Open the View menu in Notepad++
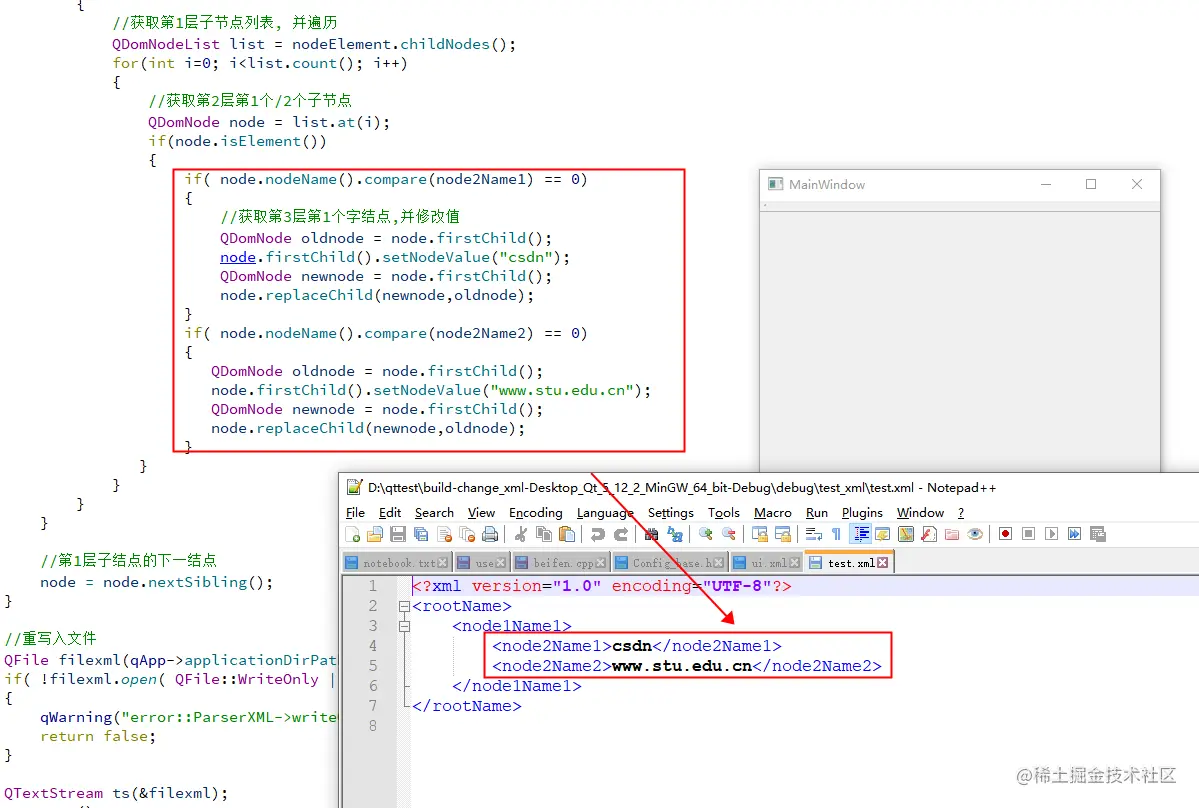 482,513
